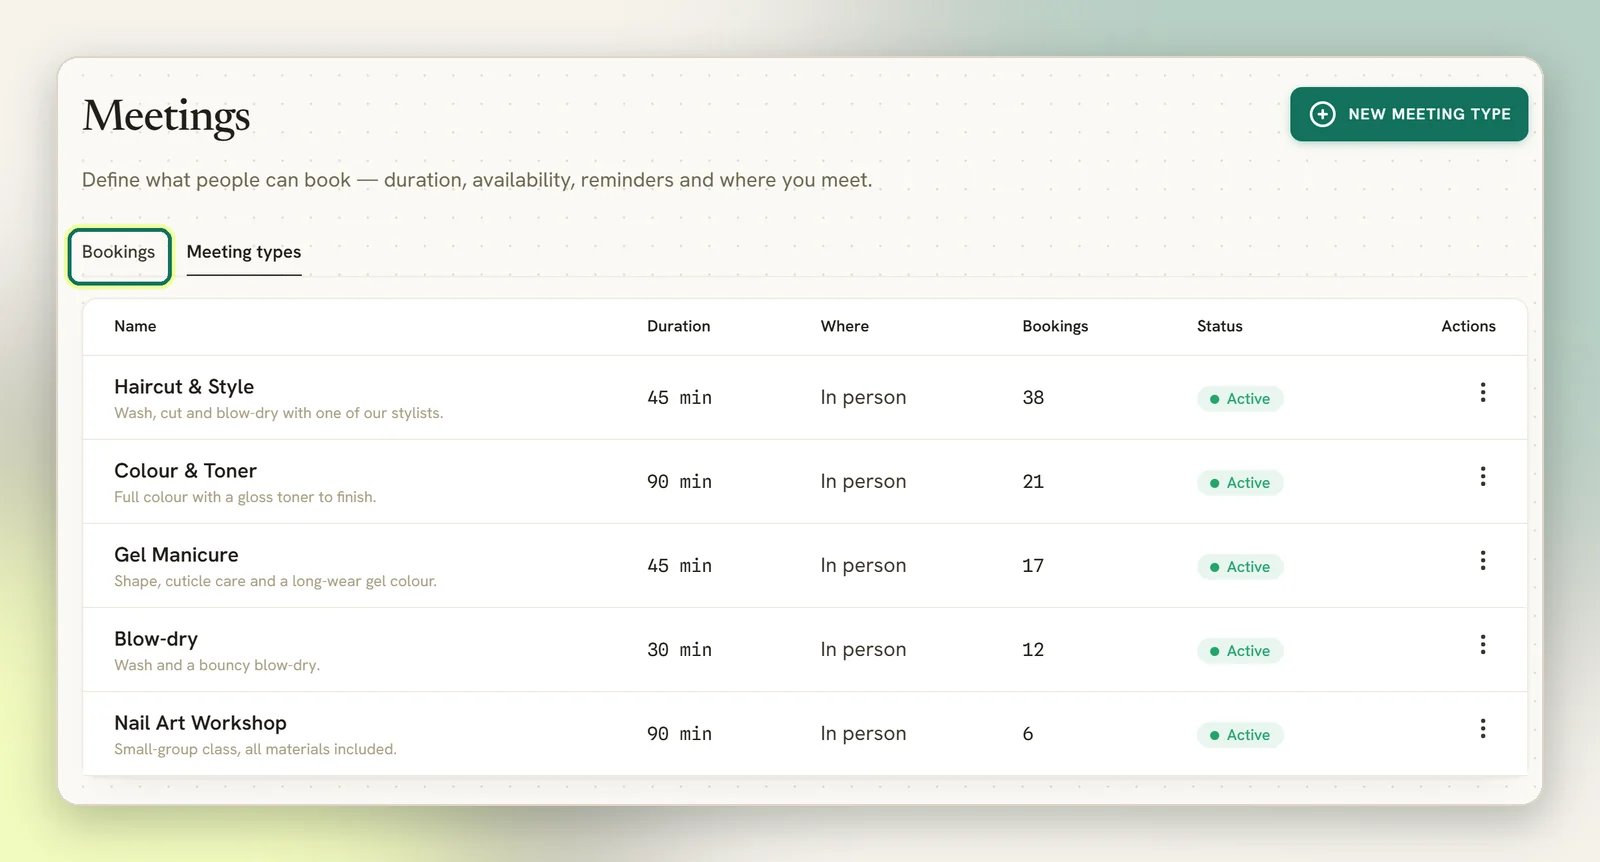Click 45 min duration for Haircut & Style
Image resolution: width=1600 pixels, height=862 pixels.
(680, 398)
